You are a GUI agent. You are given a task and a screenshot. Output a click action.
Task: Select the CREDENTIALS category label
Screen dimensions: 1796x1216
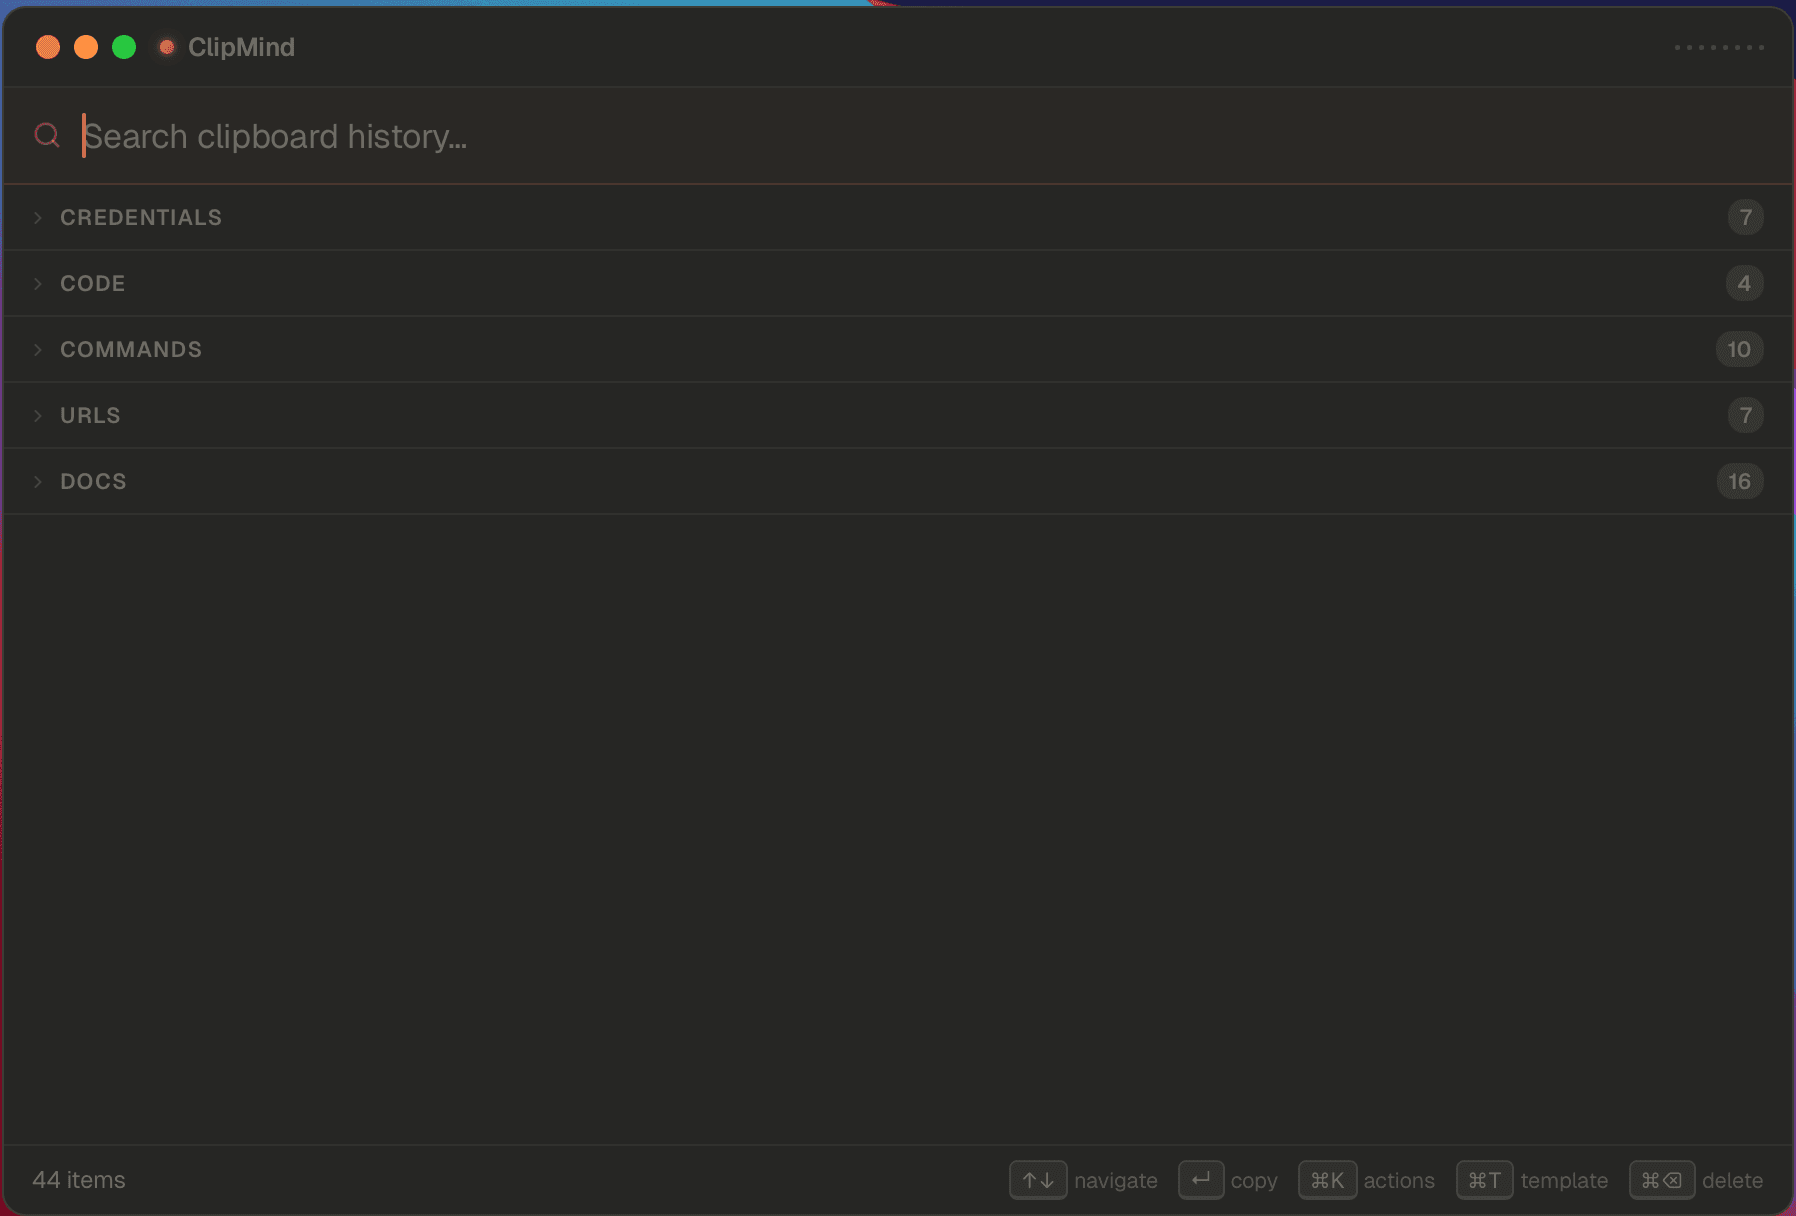tap(141, 217)
